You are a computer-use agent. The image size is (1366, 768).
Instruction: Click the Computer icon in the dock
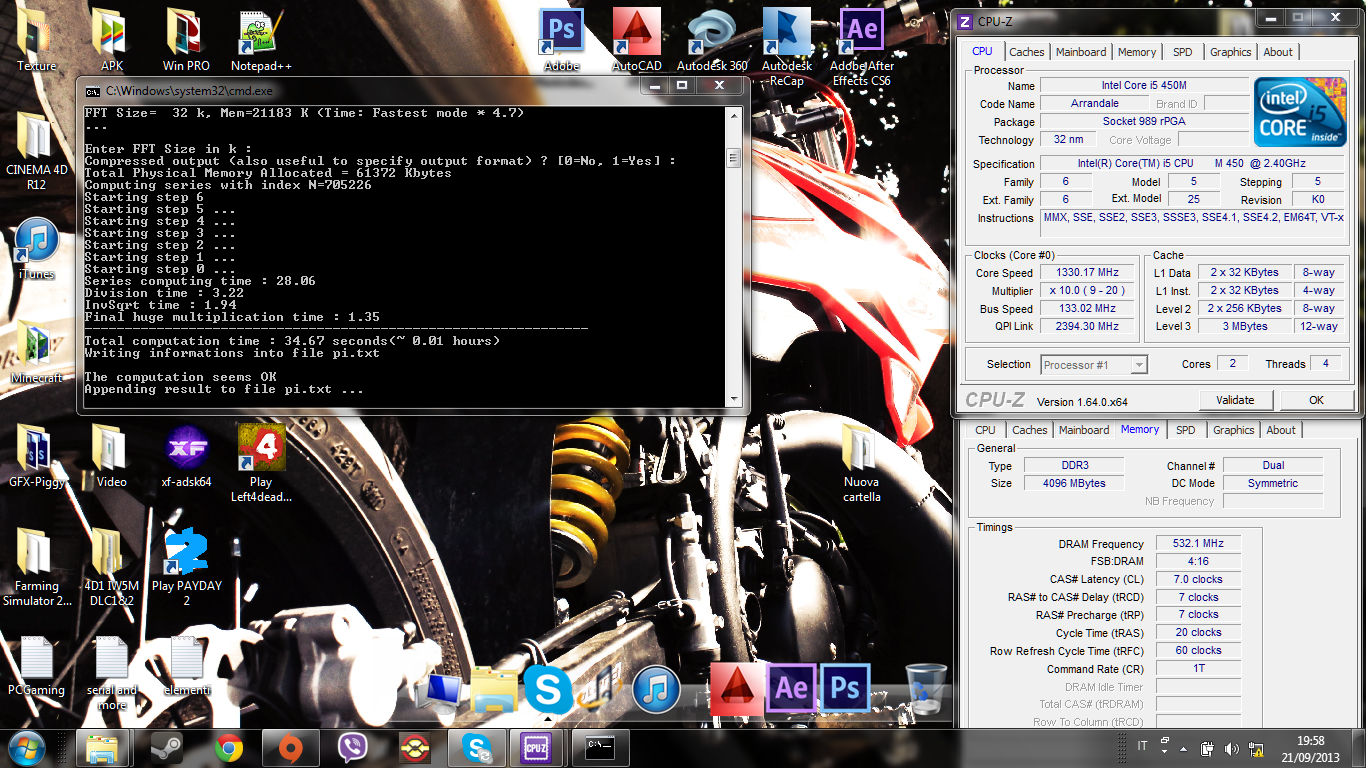coord(440,692)
